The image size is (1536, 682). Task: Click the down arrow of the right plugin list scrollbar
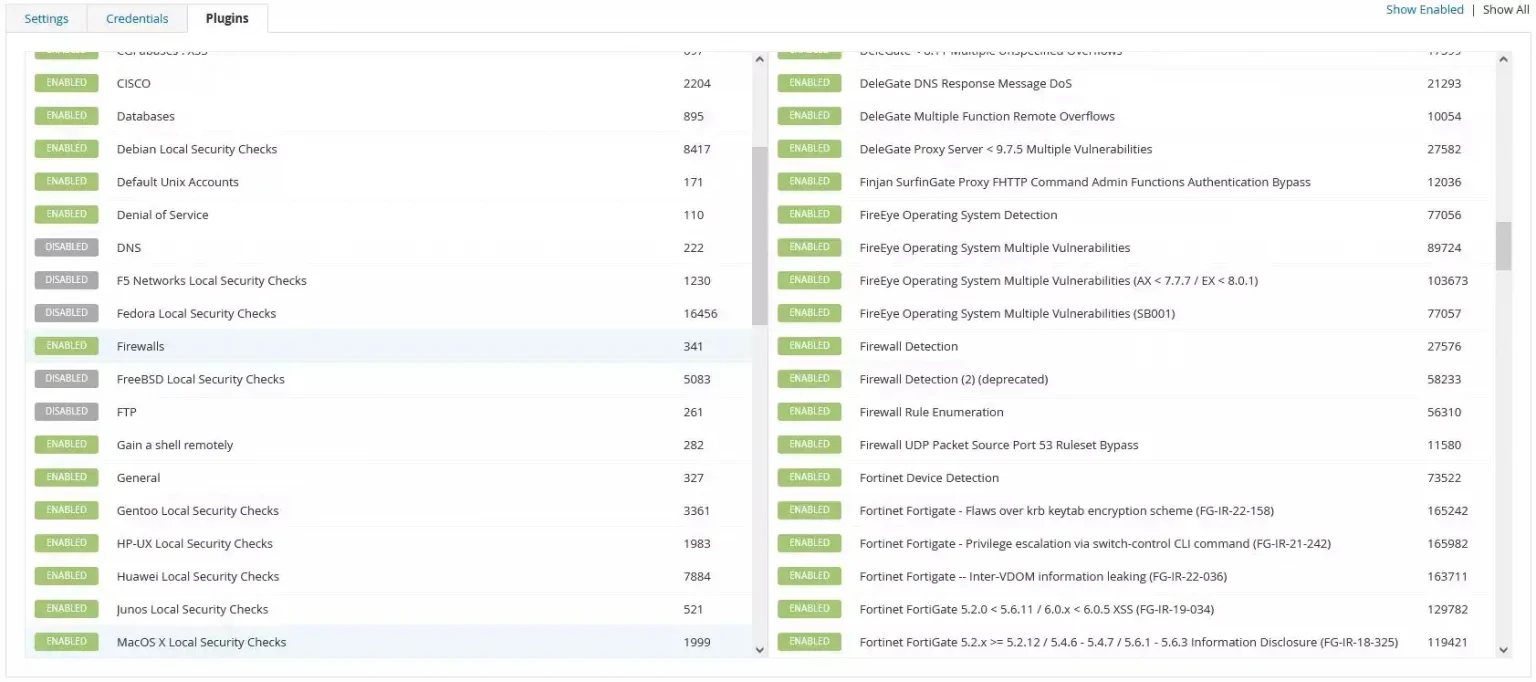point(1503,649)
